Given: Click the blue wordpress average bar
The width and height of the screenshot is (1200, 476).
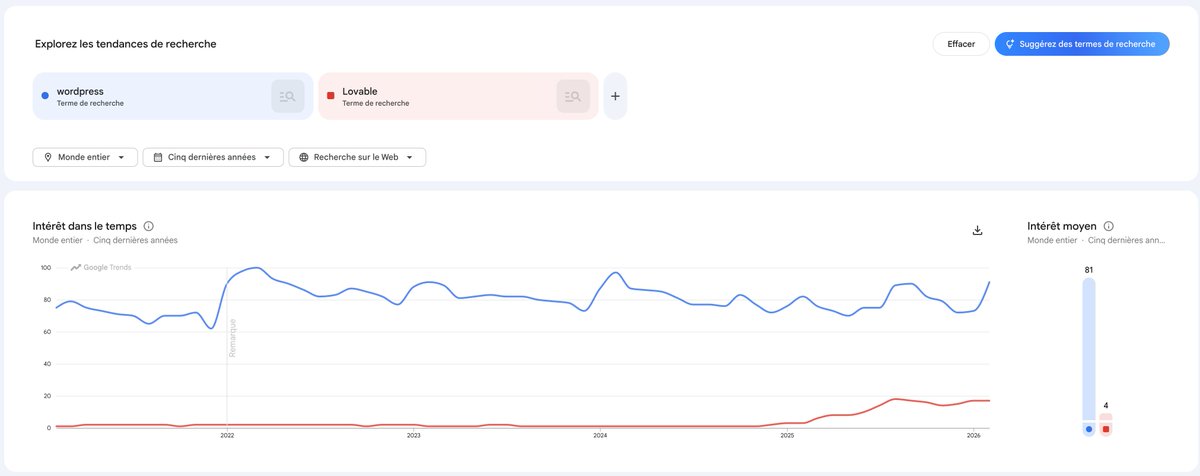Looking at the screenshot, I should (1089, 357).
